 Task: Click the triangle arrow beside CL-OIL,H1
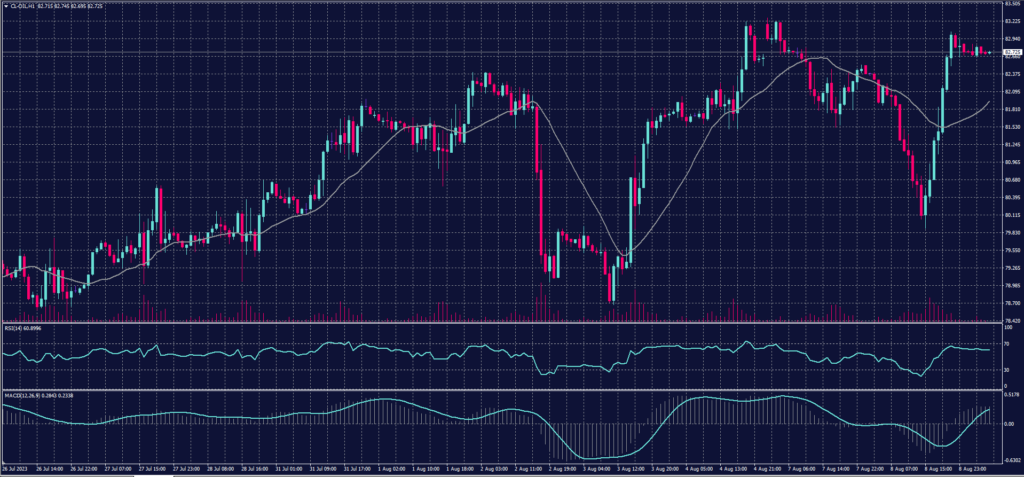(x=5, y=5)
